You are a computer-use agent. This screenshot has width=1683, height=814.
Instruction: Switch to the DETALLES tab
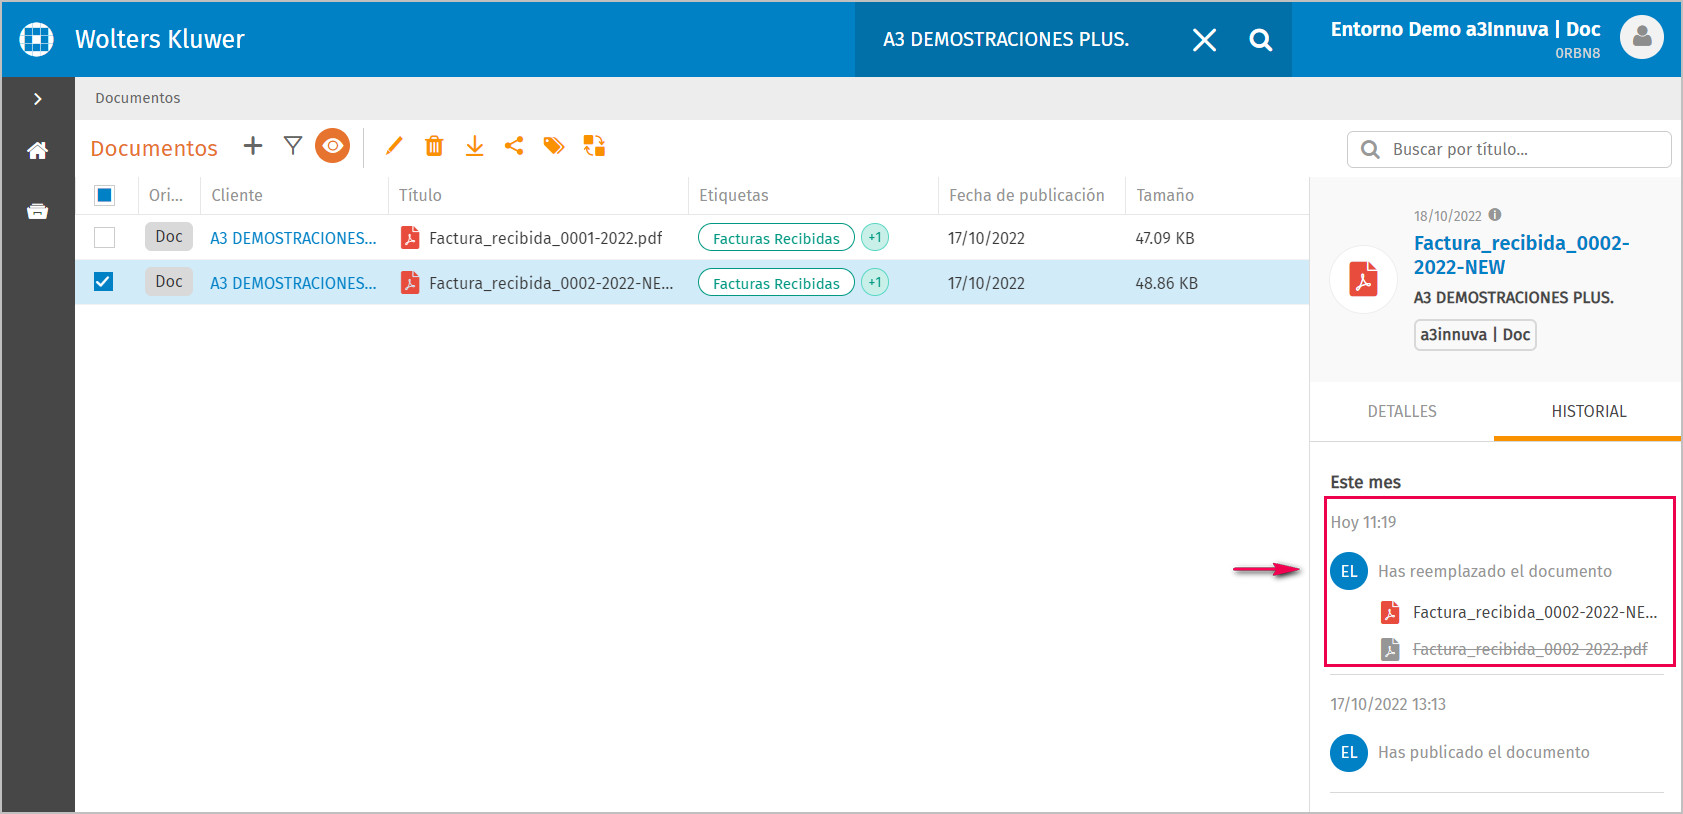click(1401, 411)
